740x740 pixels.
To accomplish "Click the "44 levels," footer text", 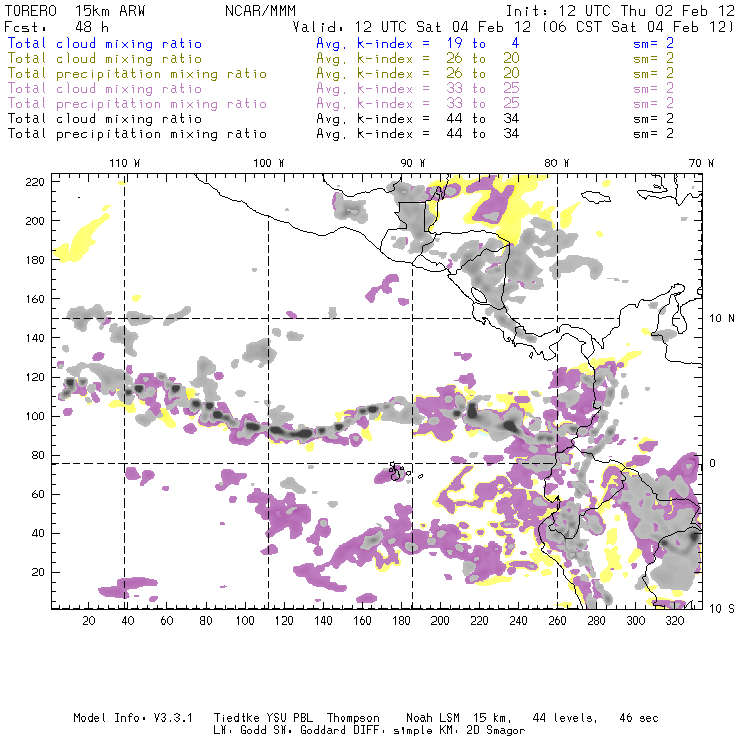I will 565,718.
